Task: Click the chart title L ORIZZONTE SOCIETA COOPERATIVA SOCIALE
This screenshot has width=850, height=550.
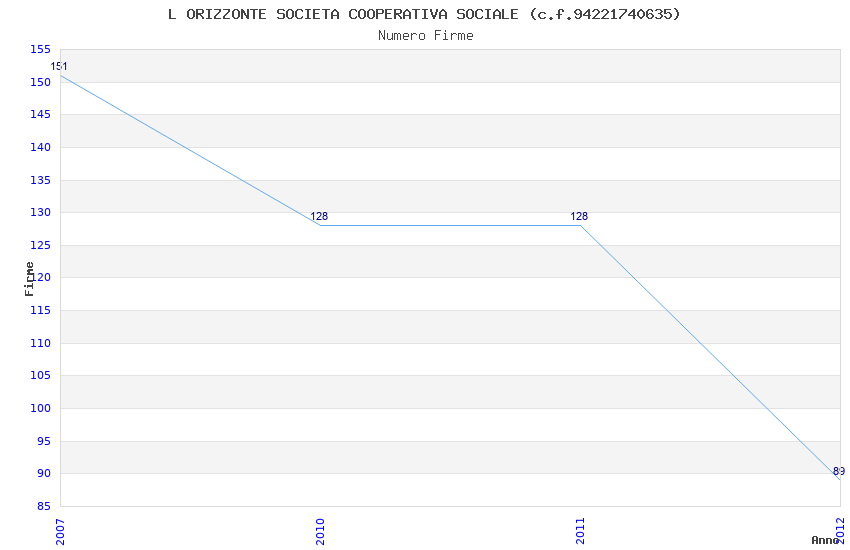Action: click(424, 14)
